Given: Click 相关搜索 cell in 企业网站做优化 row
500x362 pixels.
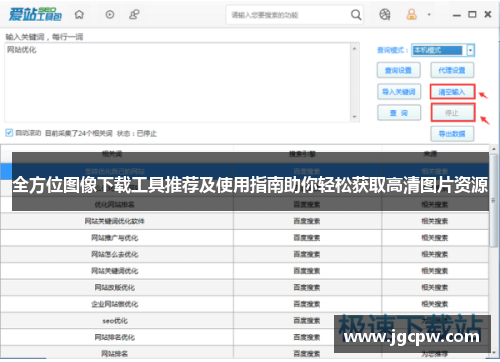Looking at the screenshot, I should (435, 304).
